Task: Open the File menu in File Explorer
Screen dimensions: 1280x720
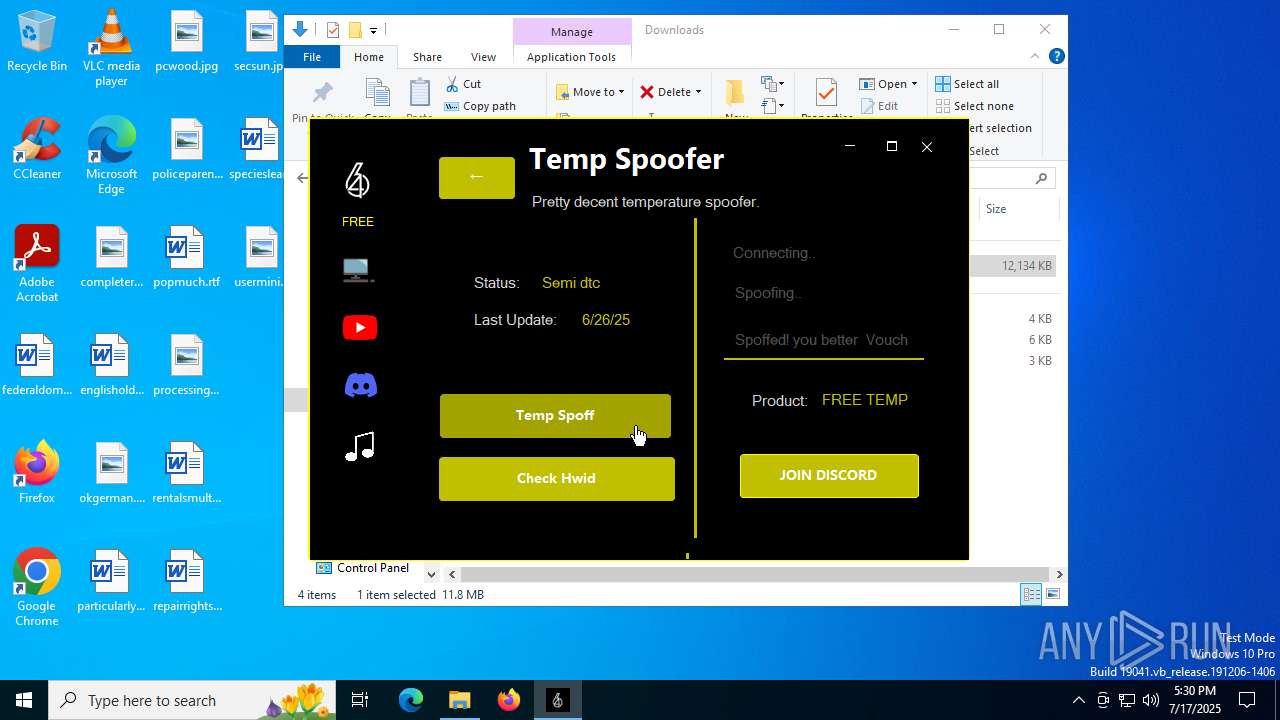Action: pos(312,57)
